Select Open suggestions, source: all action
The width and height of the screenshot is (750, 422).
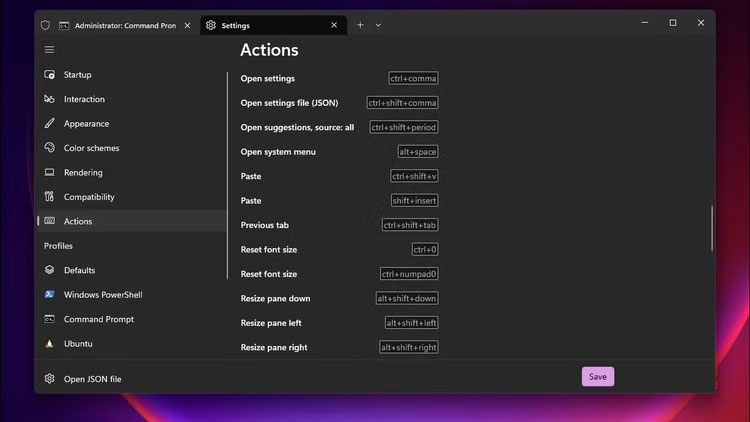coord(339,127)
